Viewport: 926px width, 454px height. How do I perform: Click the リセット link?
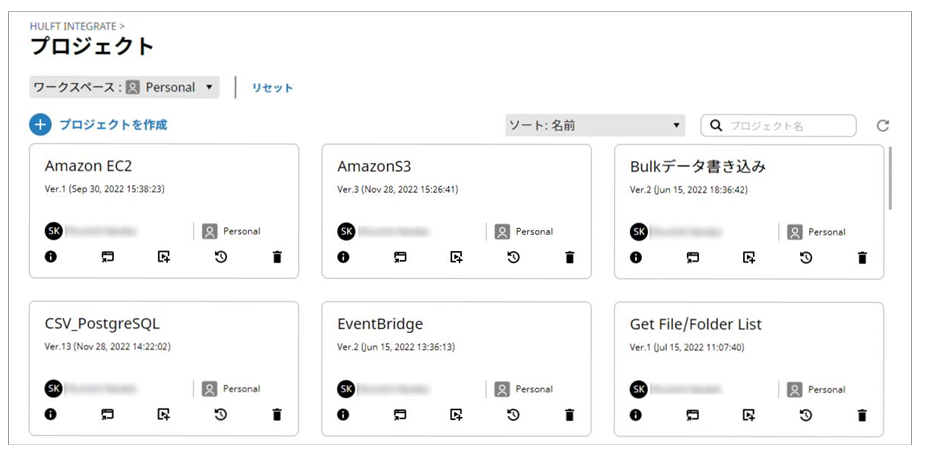[x=272, y=88]
